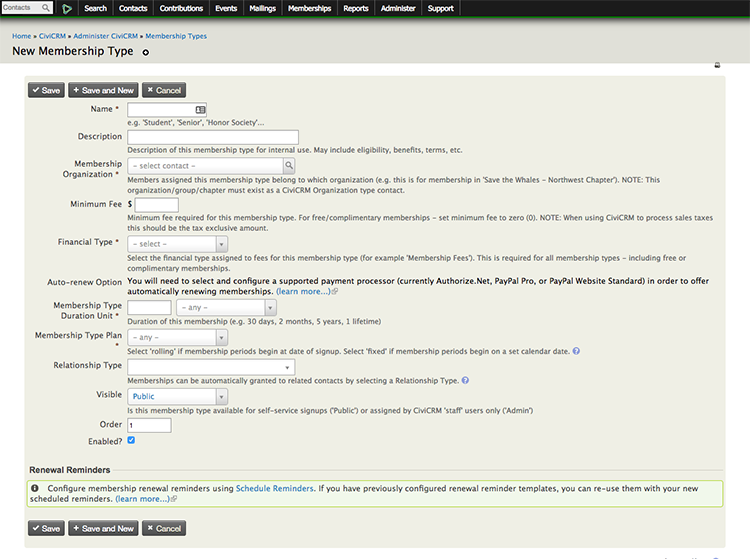Click into the Description input field

[x=213, y=137]
